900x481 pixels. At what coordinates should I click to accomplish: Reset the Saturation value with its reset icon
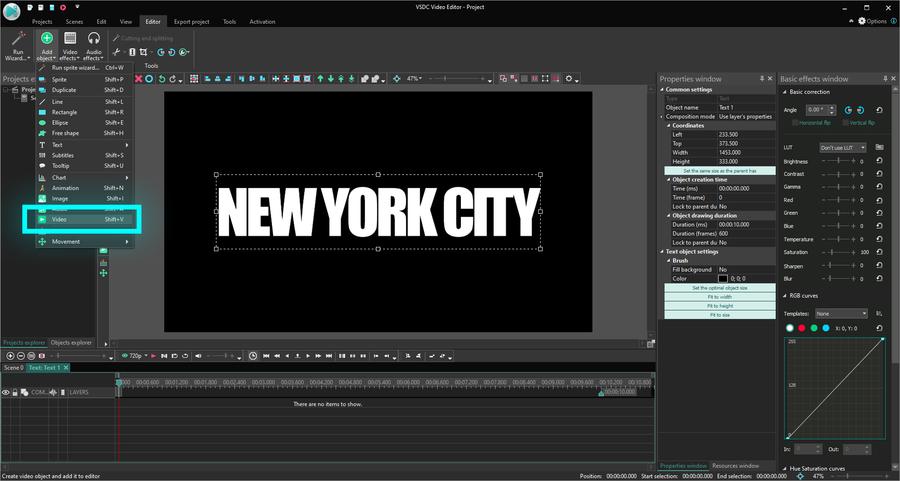pyautogui.click(x=879, y=252)
